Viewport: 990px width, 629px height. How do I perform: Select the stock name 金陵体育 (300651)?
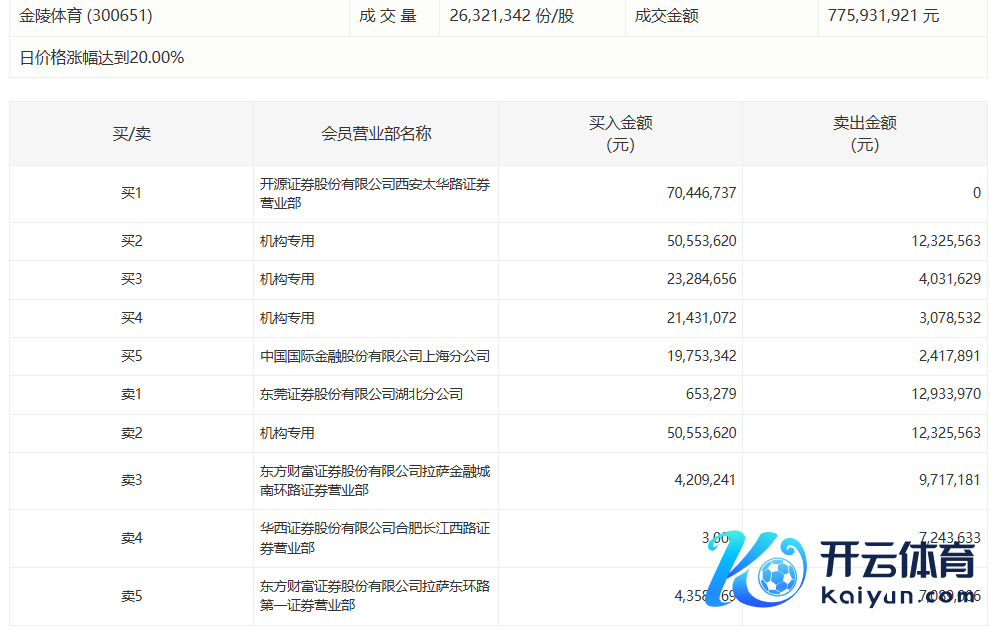tap(86, 16)
